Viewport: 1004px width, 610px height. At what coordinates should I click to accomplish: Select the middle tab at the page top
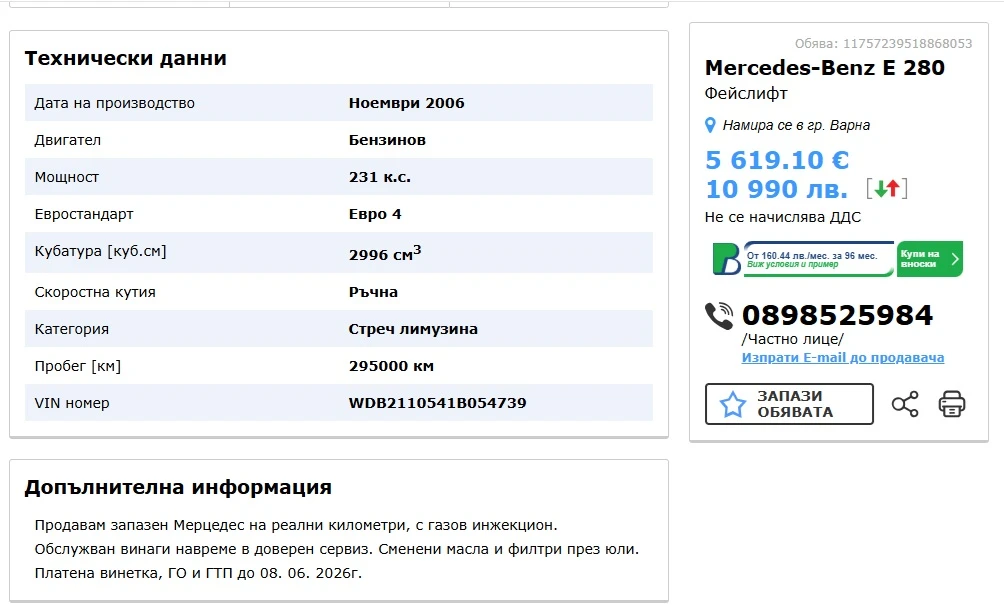pos(340,3)
